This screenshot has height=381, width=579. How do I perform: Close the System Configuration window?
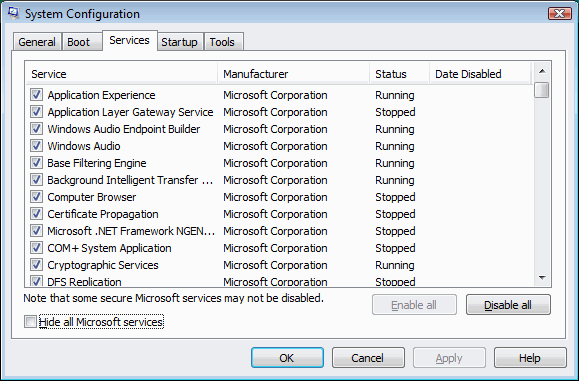[560, 14]
